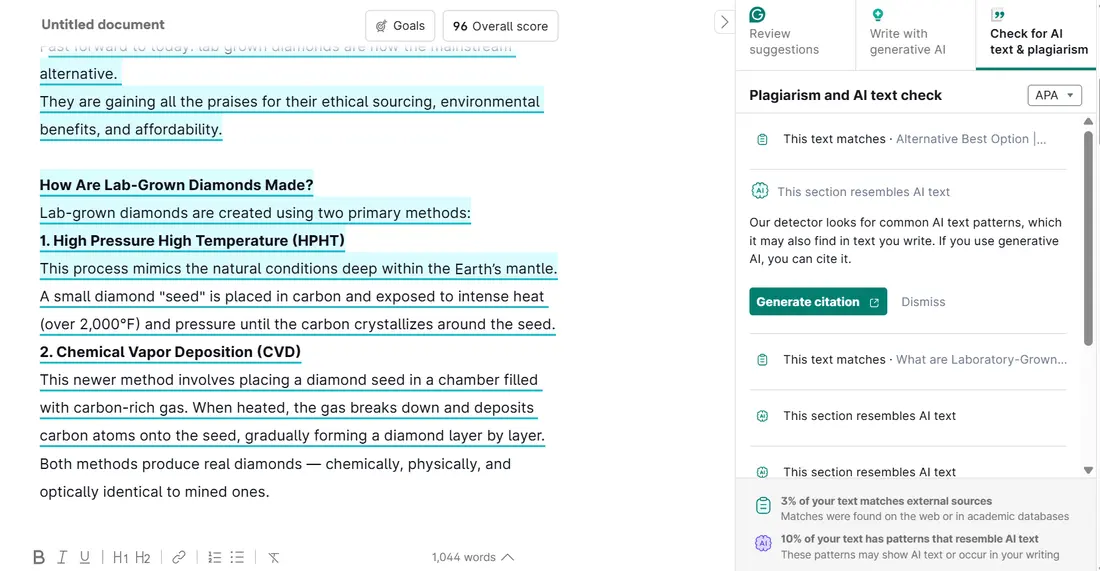Apply Heading 2 style
The height and width of the screenshot is (571, 1100).
coord(143,557)
